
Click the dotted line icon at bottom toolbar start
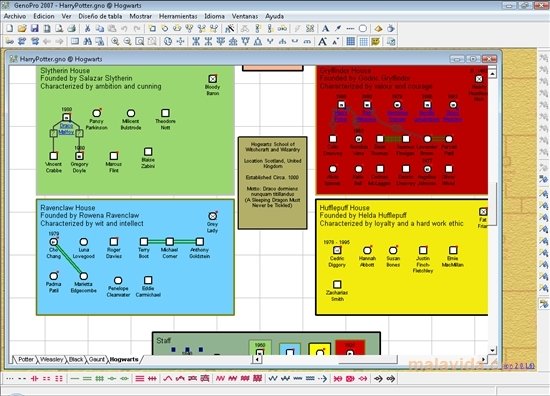click(10, 378)
